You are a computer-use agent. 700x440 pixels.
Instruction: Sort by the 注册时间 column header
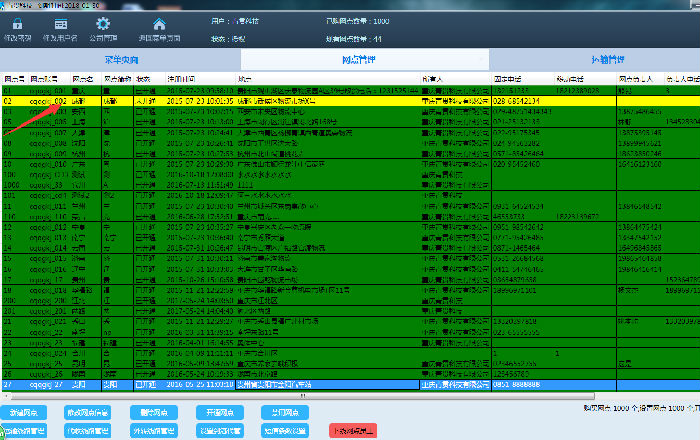[x=180, y=78]
